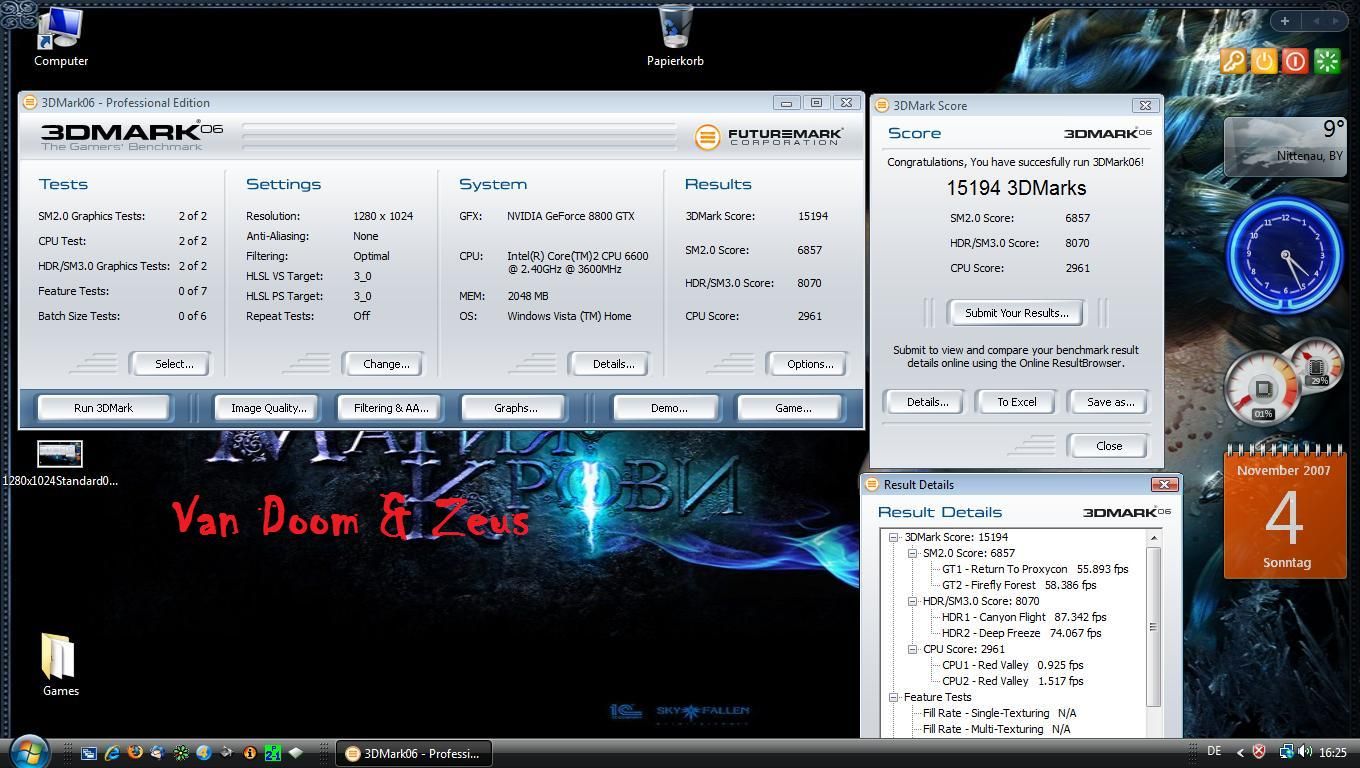1360x768 pixels.
Task: Select HDR1 - Canyon Flight row
Action: coord(1024,617)
